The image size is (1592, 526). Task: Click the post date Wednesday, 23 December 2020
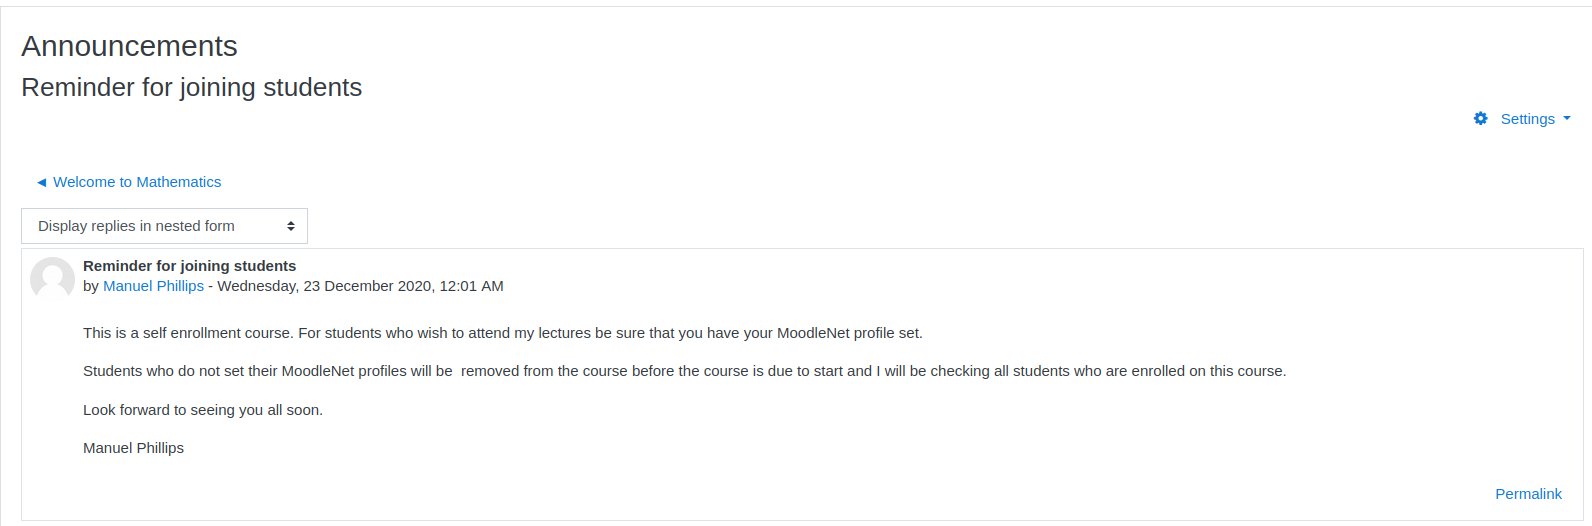click(324, 286)
